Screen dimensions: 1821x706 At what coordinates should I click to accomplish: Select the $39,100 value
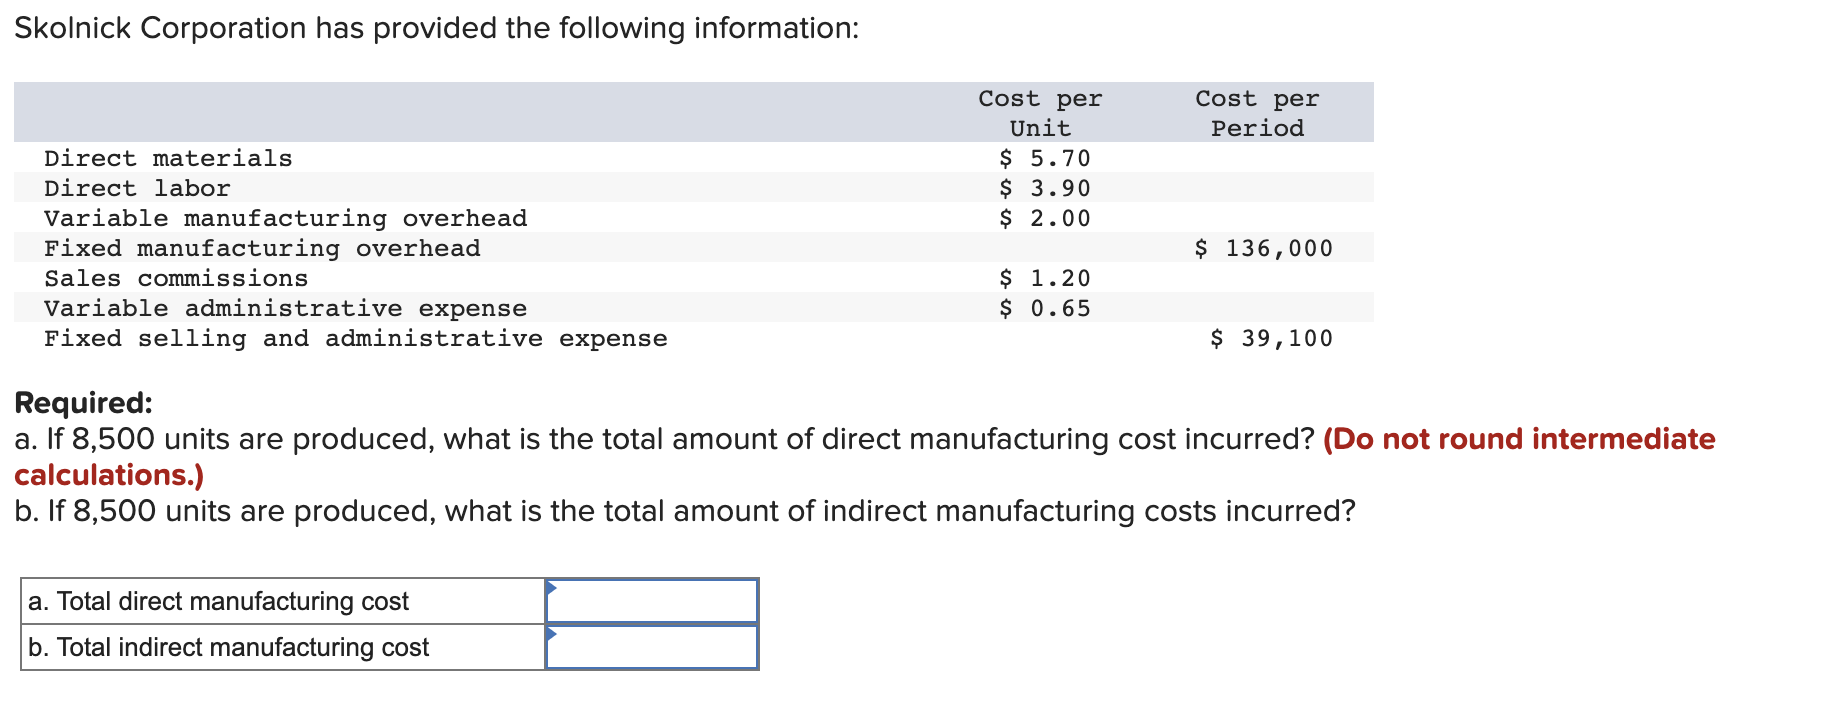1271,338
